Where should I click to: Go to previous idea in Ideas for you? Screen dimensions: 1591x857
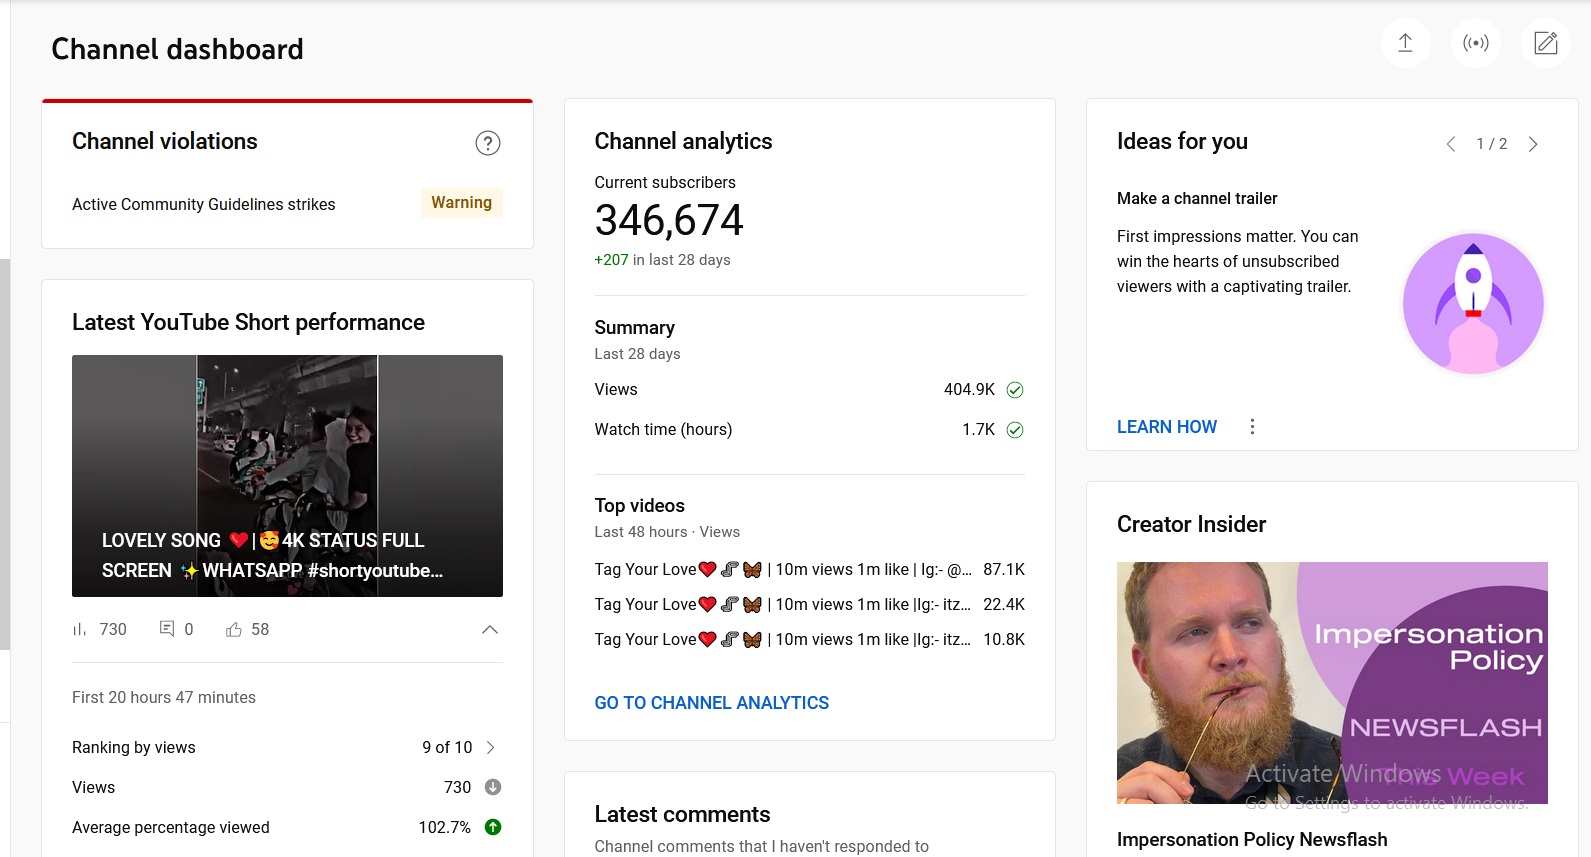tap(1450, 144)
